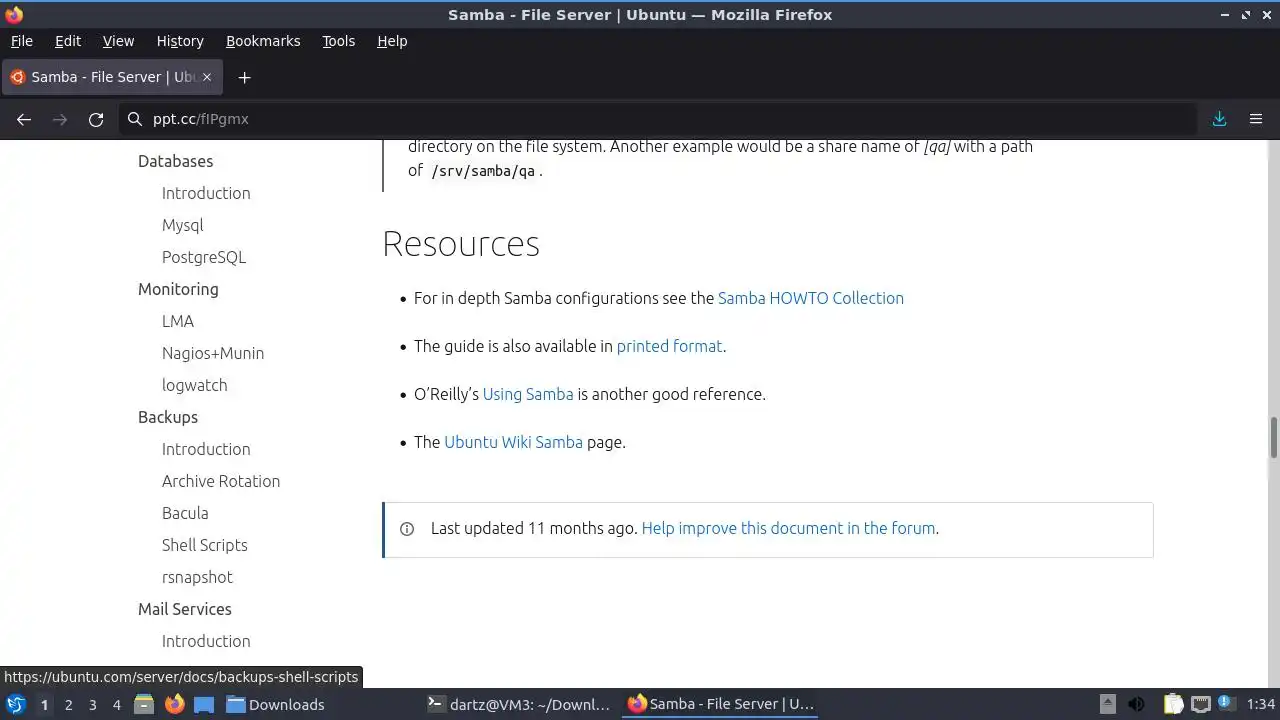The image size is (1280, 720).
Task: Open the Bookmarks menu
Action: point(263,41)
